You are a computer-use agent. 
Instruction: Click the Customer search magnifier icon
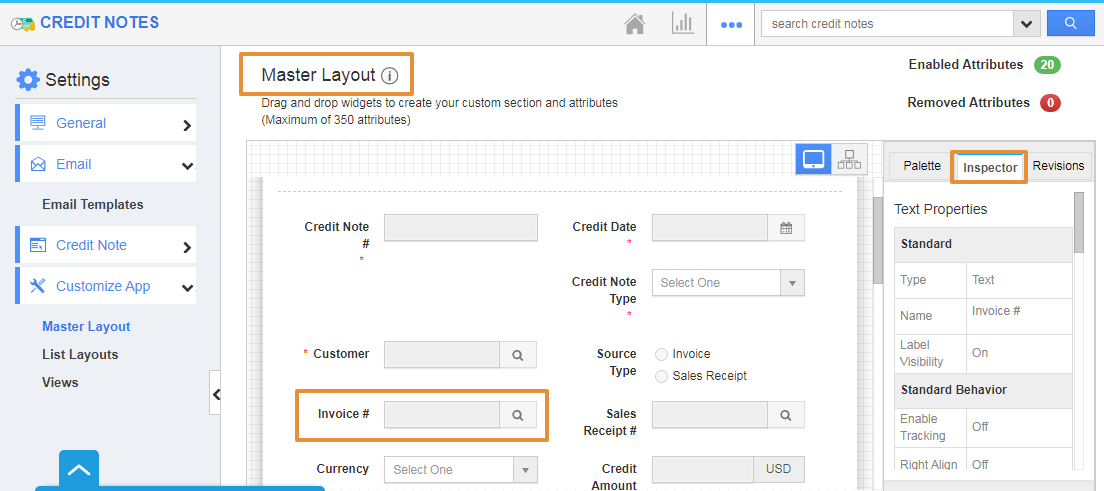[x=518, y=355]
